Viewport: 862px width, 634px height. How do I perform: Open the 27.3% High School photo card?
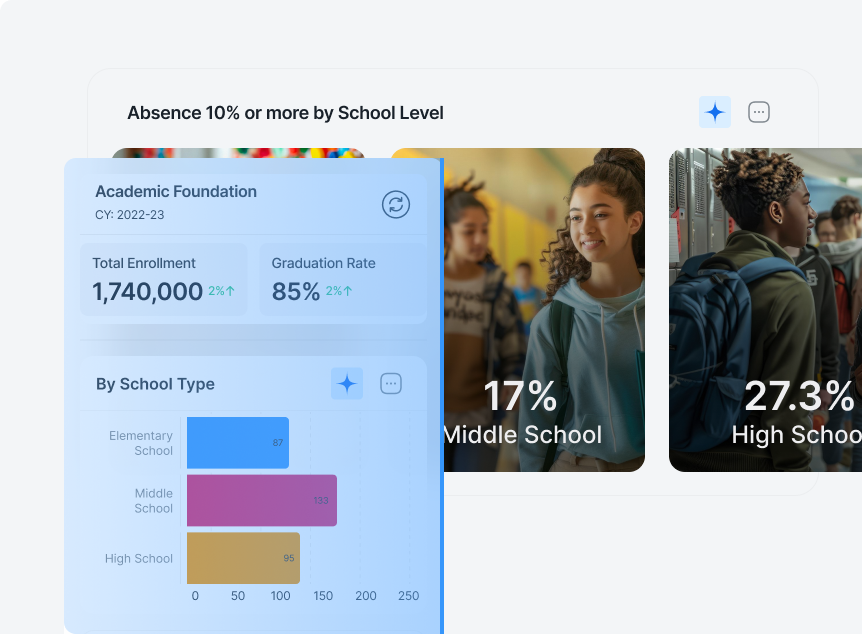(765, 310)
